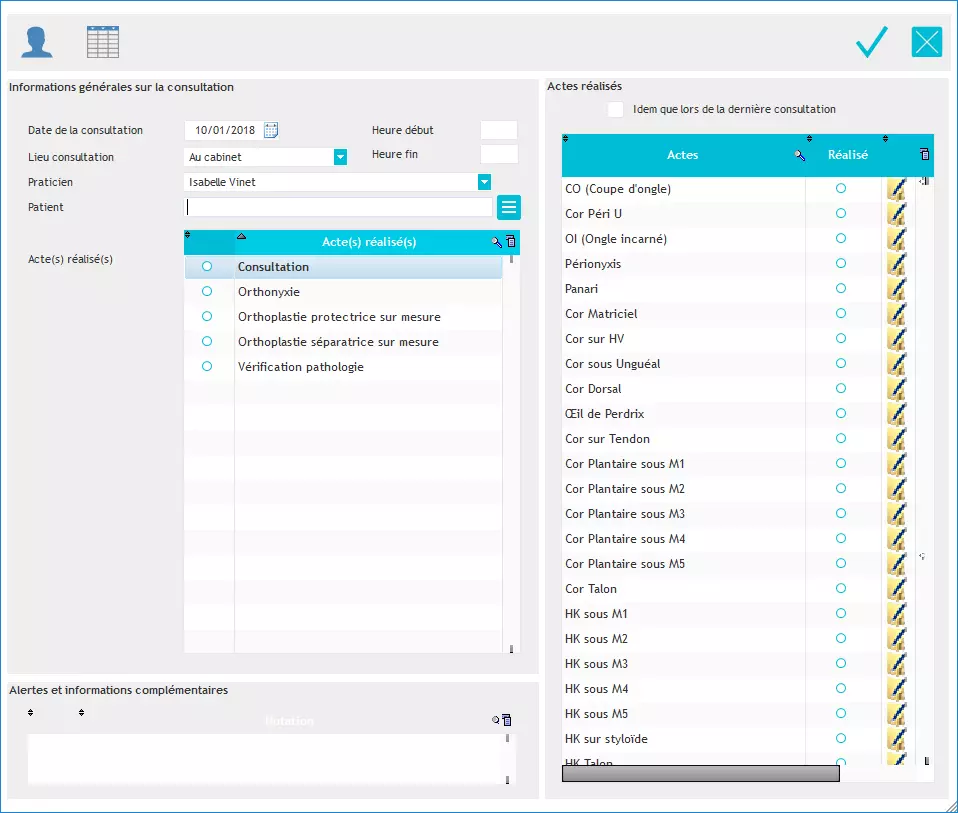Mark Cor Plantaire sous M1 as réalisé

pyautogui.click(x=841, y=464)
